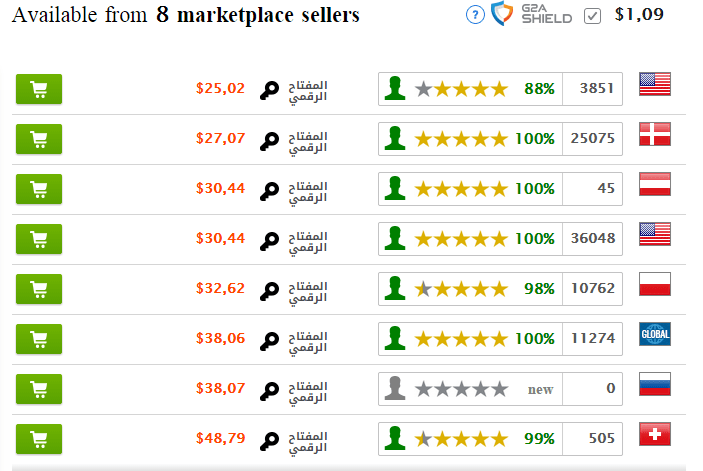
Task: Click the key icon next to $38,06
Action: click(269, 341)
